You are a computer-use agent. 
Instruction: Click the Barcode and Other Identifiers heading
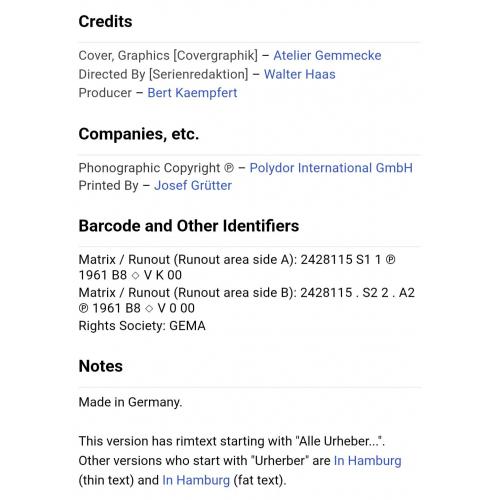coord(189,226)
